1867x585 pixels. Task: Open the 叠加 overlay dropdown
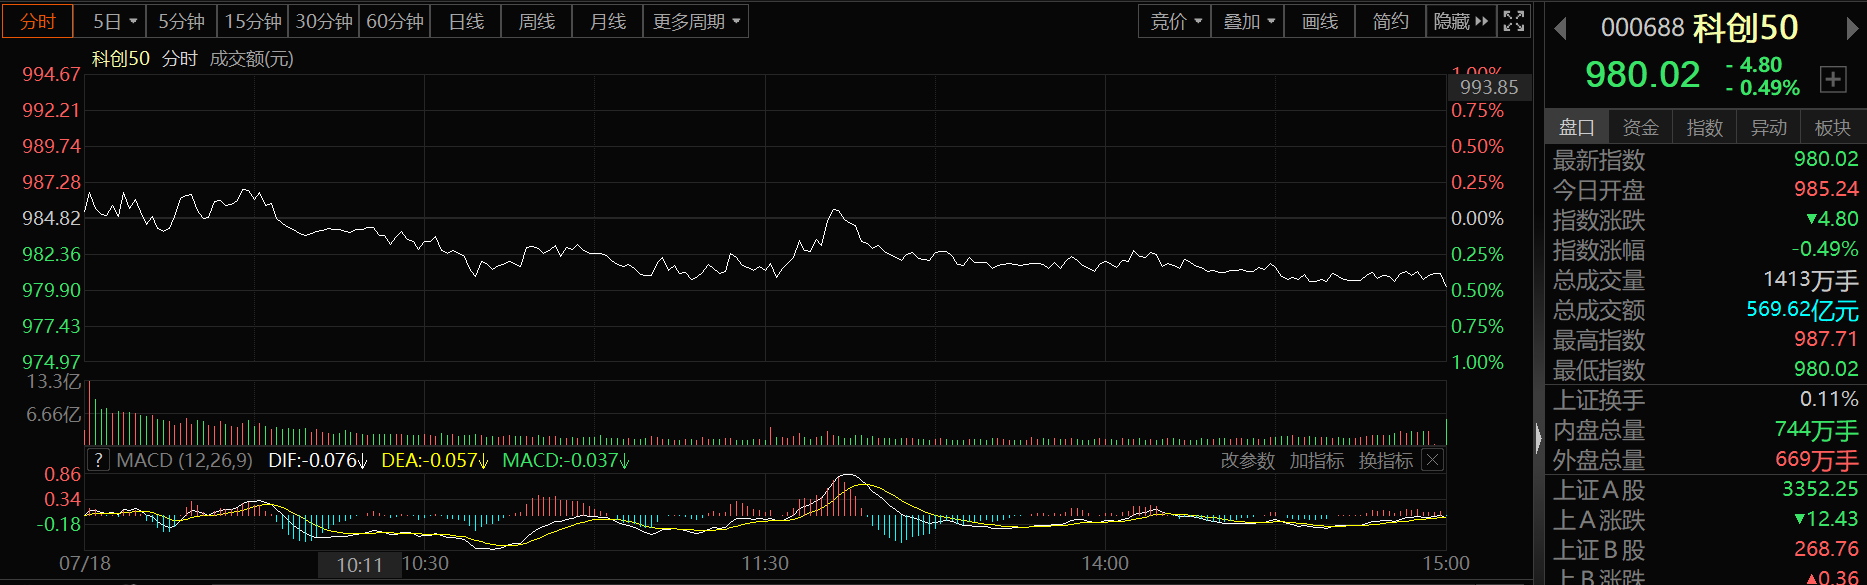[1248, 21]
